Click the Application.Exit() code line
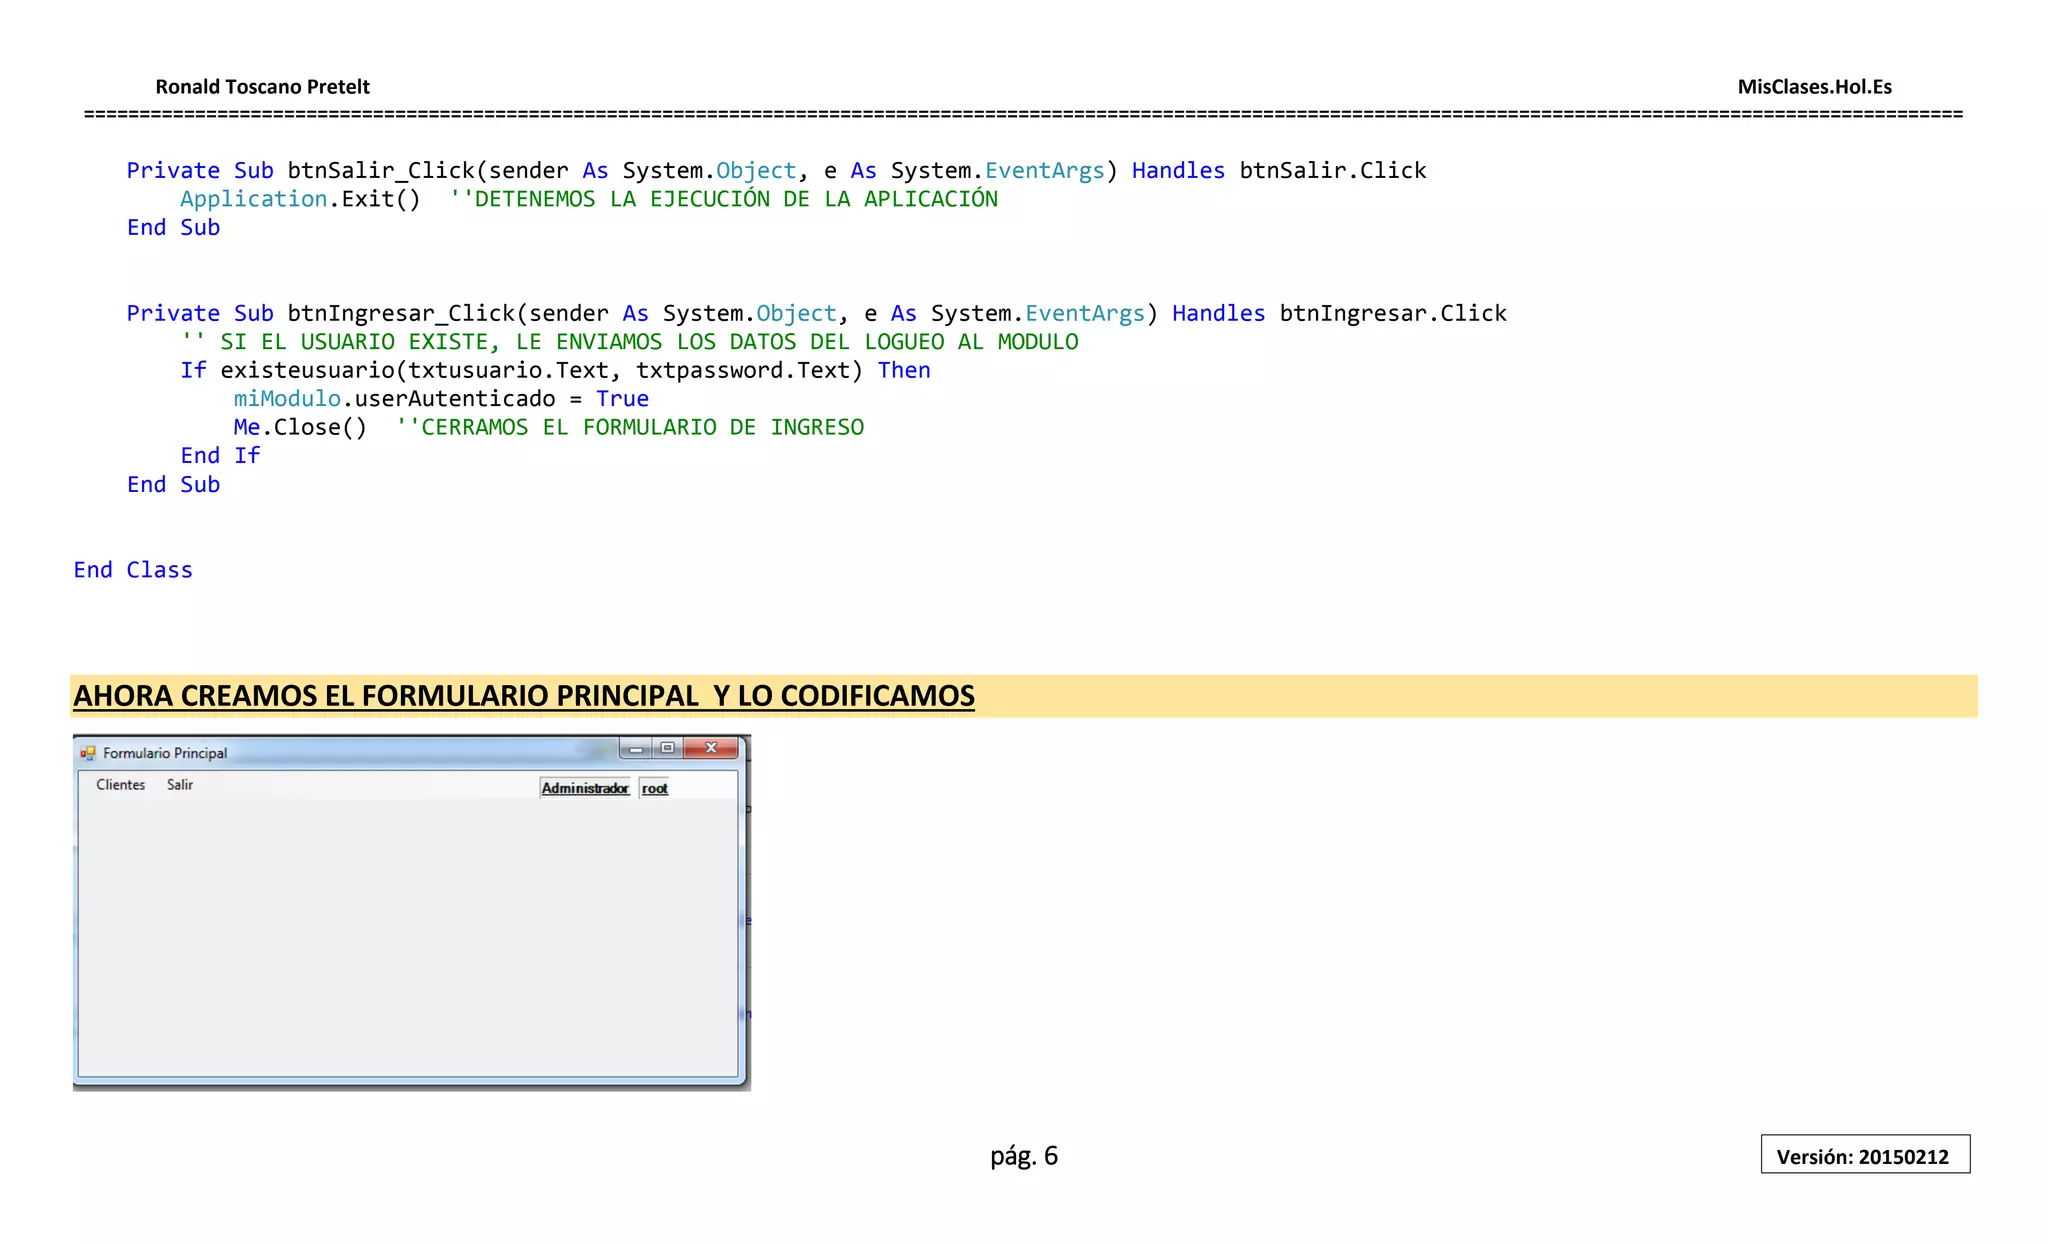2048x1244 pixels. point(300,199)
